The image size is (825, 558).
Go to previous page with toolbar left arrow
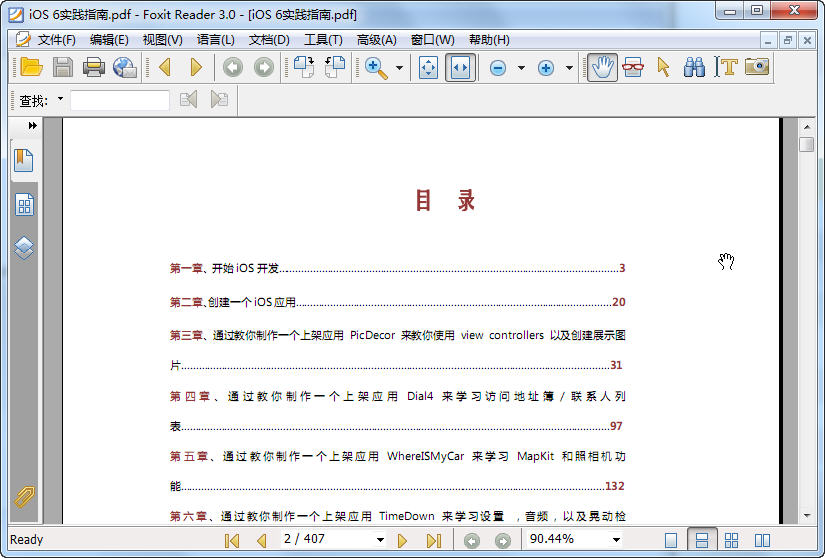point(165,67)
